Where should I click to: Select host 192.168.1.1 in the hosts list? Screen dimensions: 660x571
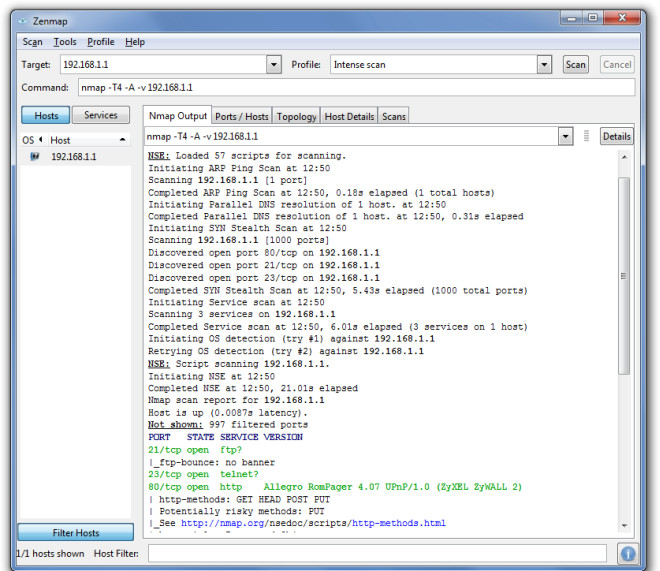(x=76, y=157)
